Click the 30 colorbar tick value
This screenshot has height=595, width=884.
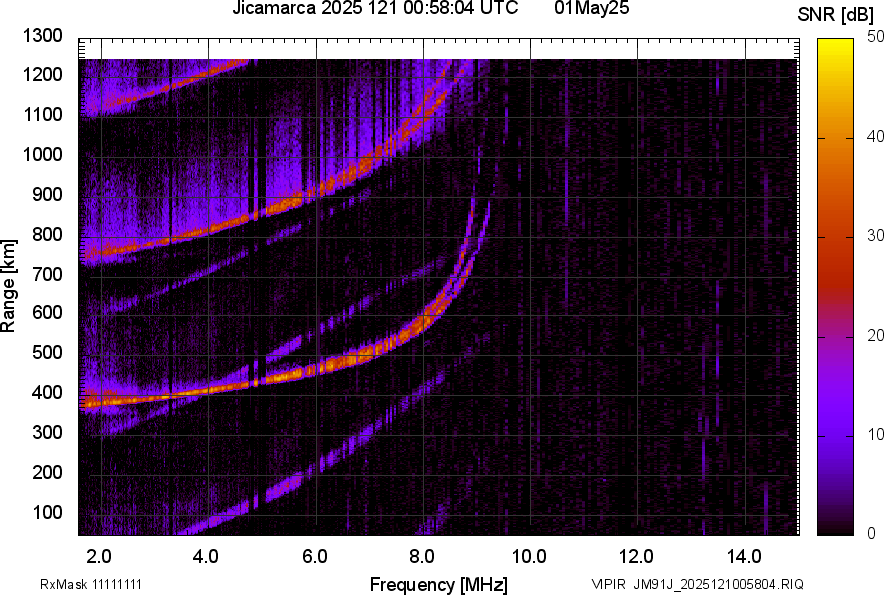click(875, 236)
